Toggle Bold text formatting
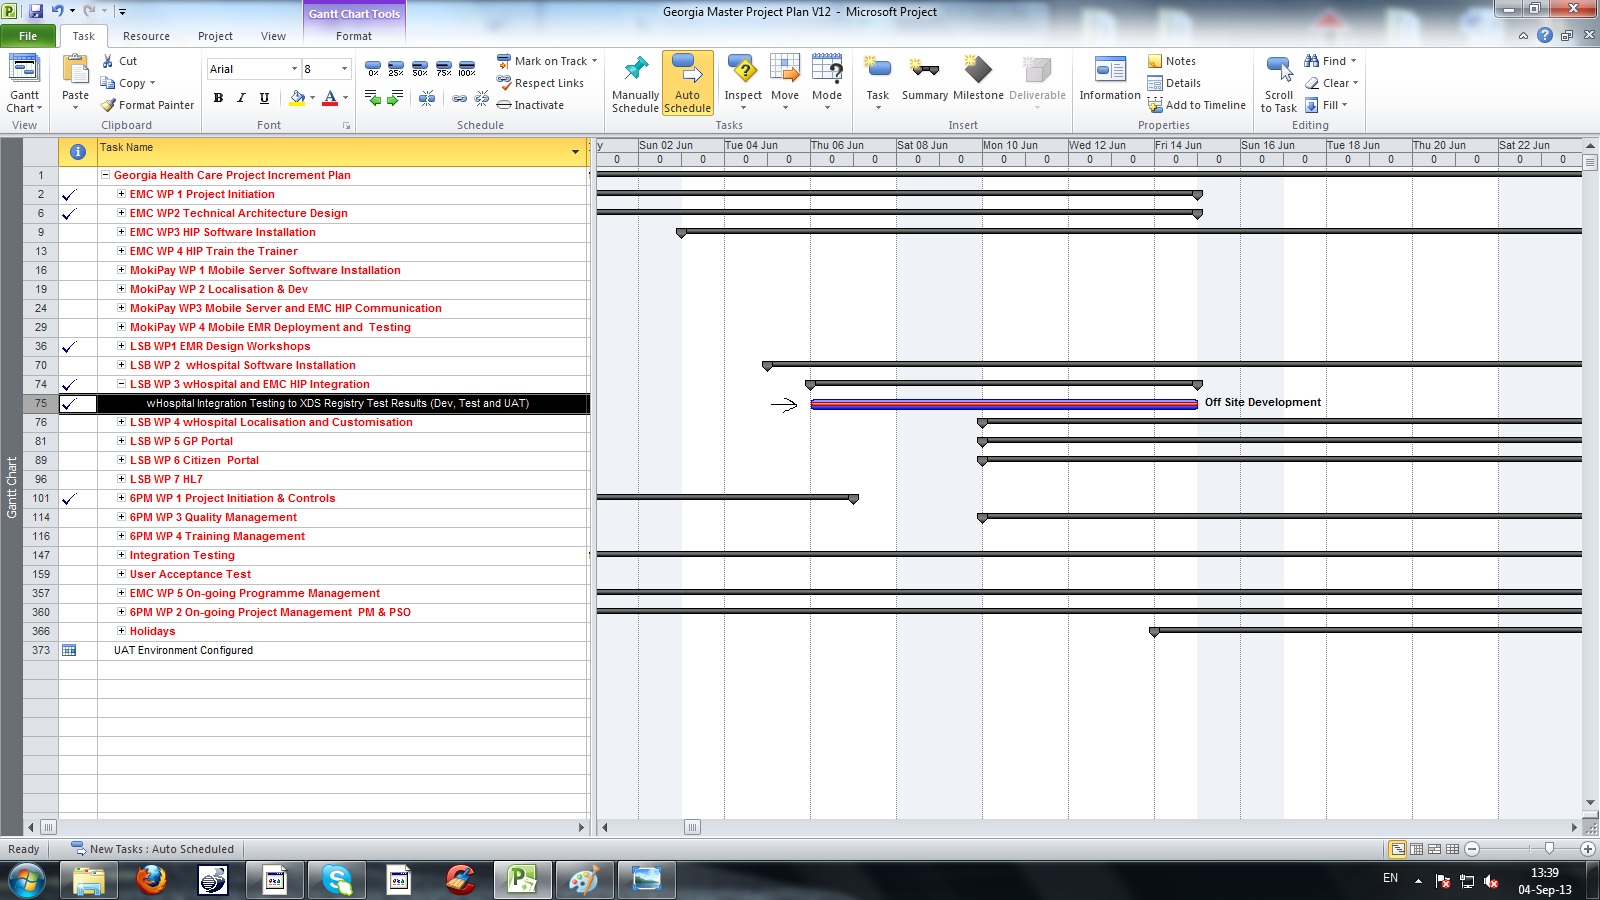The image size is (1600, 900). pyautogui.click(x=218, y=98)
